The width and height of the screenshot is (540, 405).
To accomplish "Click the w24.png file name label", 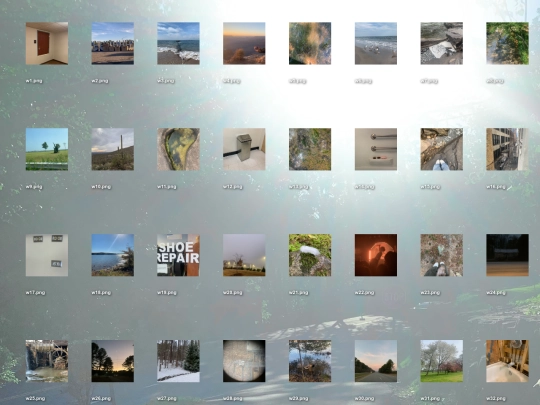I will [x=496, y=292].
